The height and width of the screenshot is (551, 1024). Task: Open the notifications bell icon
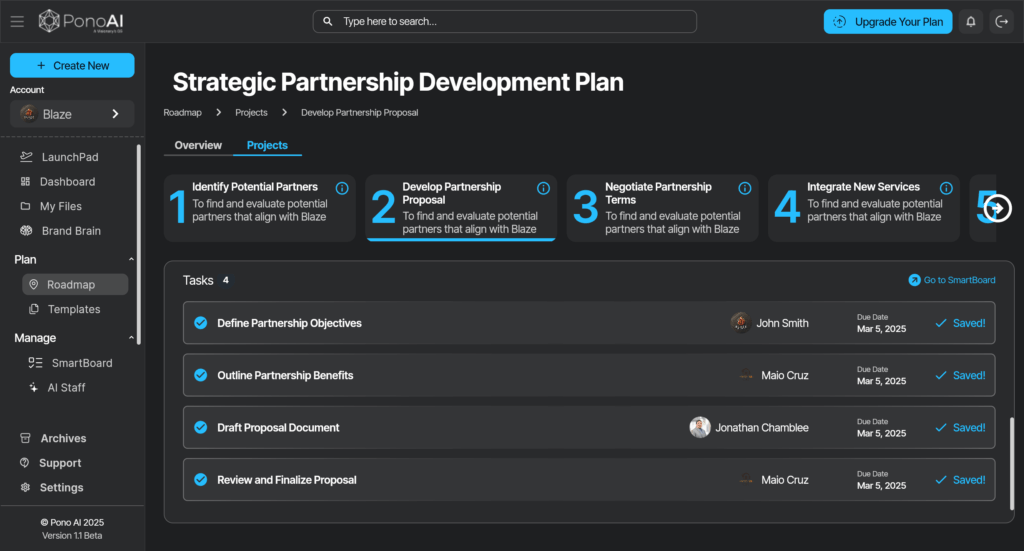coord(970,21)
